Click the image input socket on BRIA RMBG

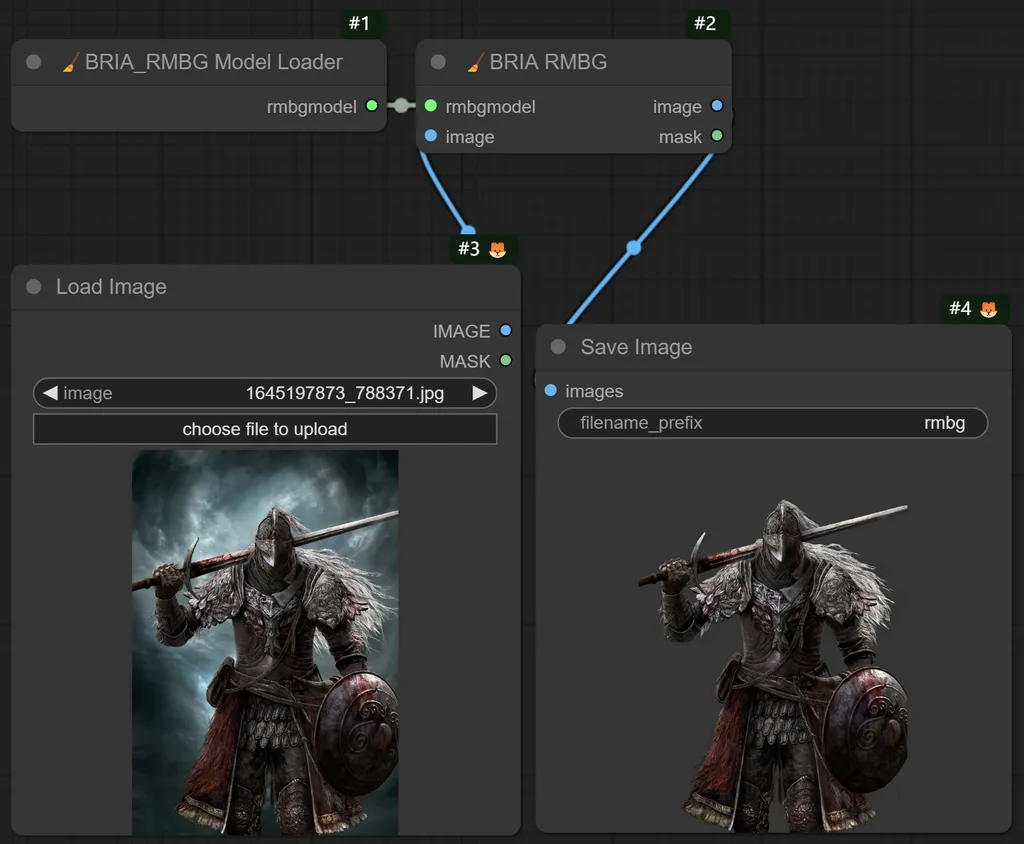pos(428,136)
